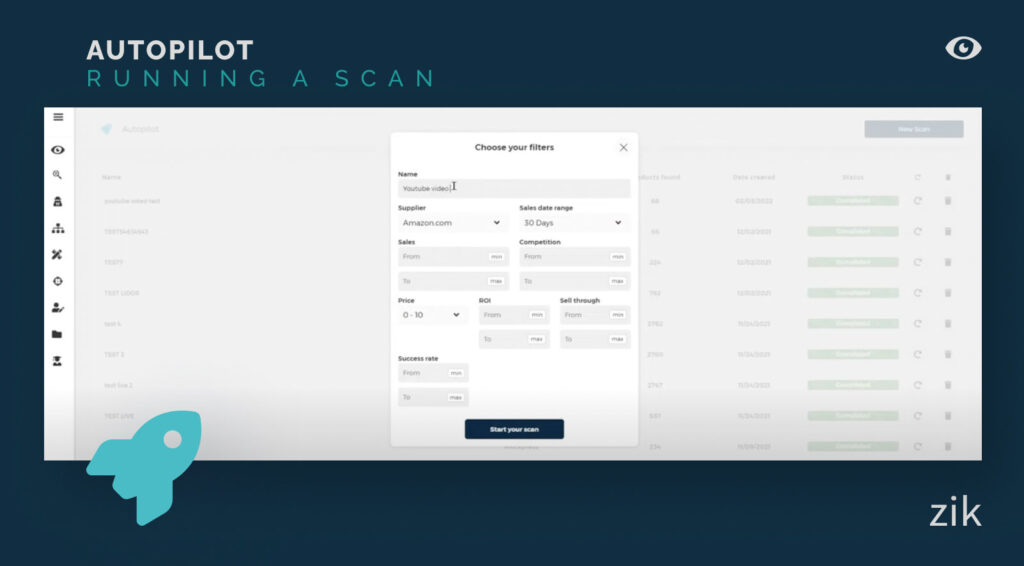1024x566 pixels.
Task: Expand the Price 0 - 10 dropdown
Action: click(433, 315)
